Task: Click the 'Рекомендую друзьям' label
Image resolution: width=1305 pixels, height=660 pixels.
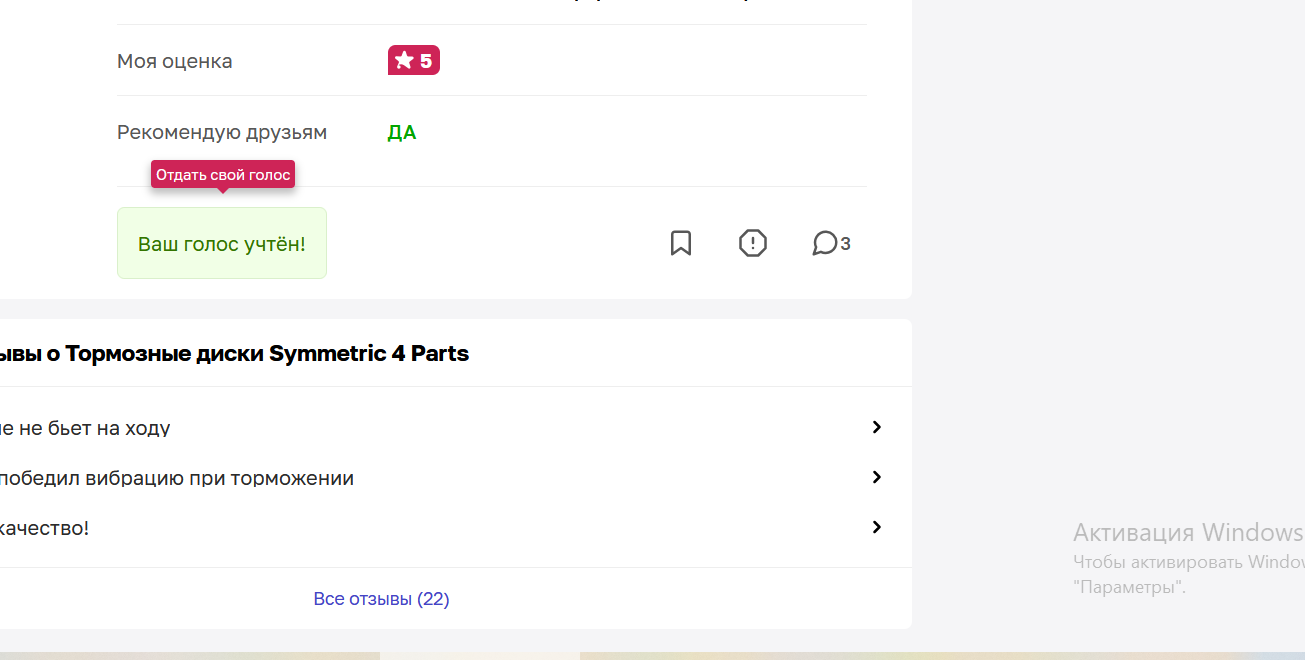Action: pyautogui.click(x=222, y=132)
